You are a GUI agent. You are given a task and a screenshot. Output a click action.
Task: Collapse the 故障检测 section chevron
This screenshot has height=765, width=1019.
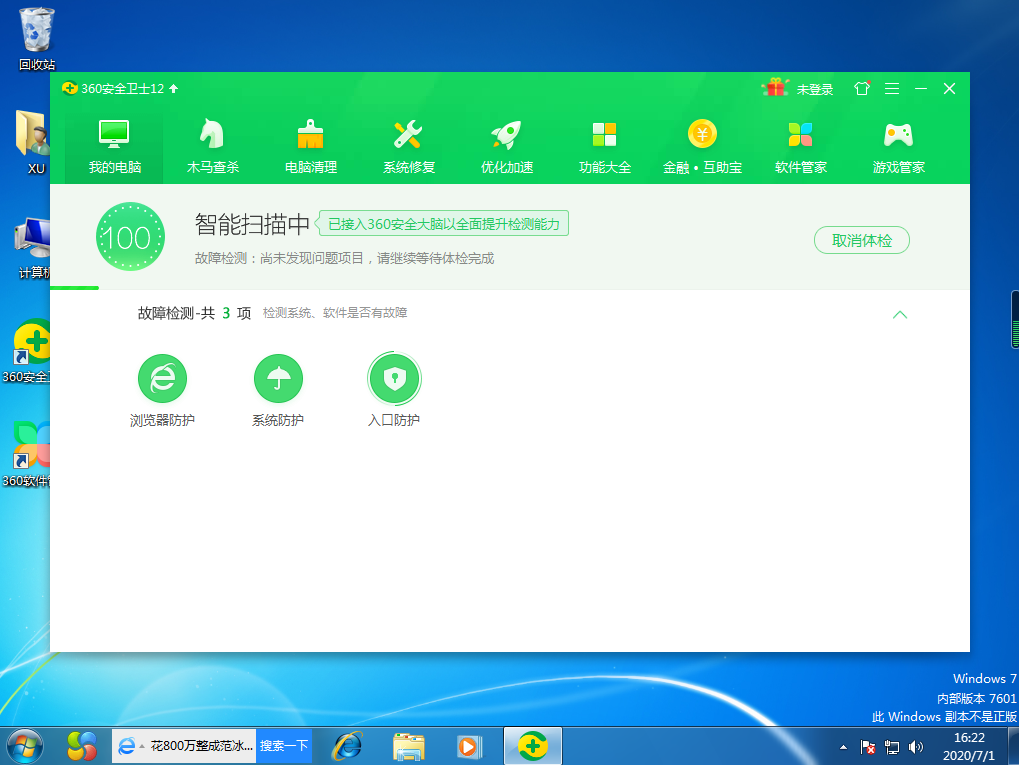click(899, 314)
